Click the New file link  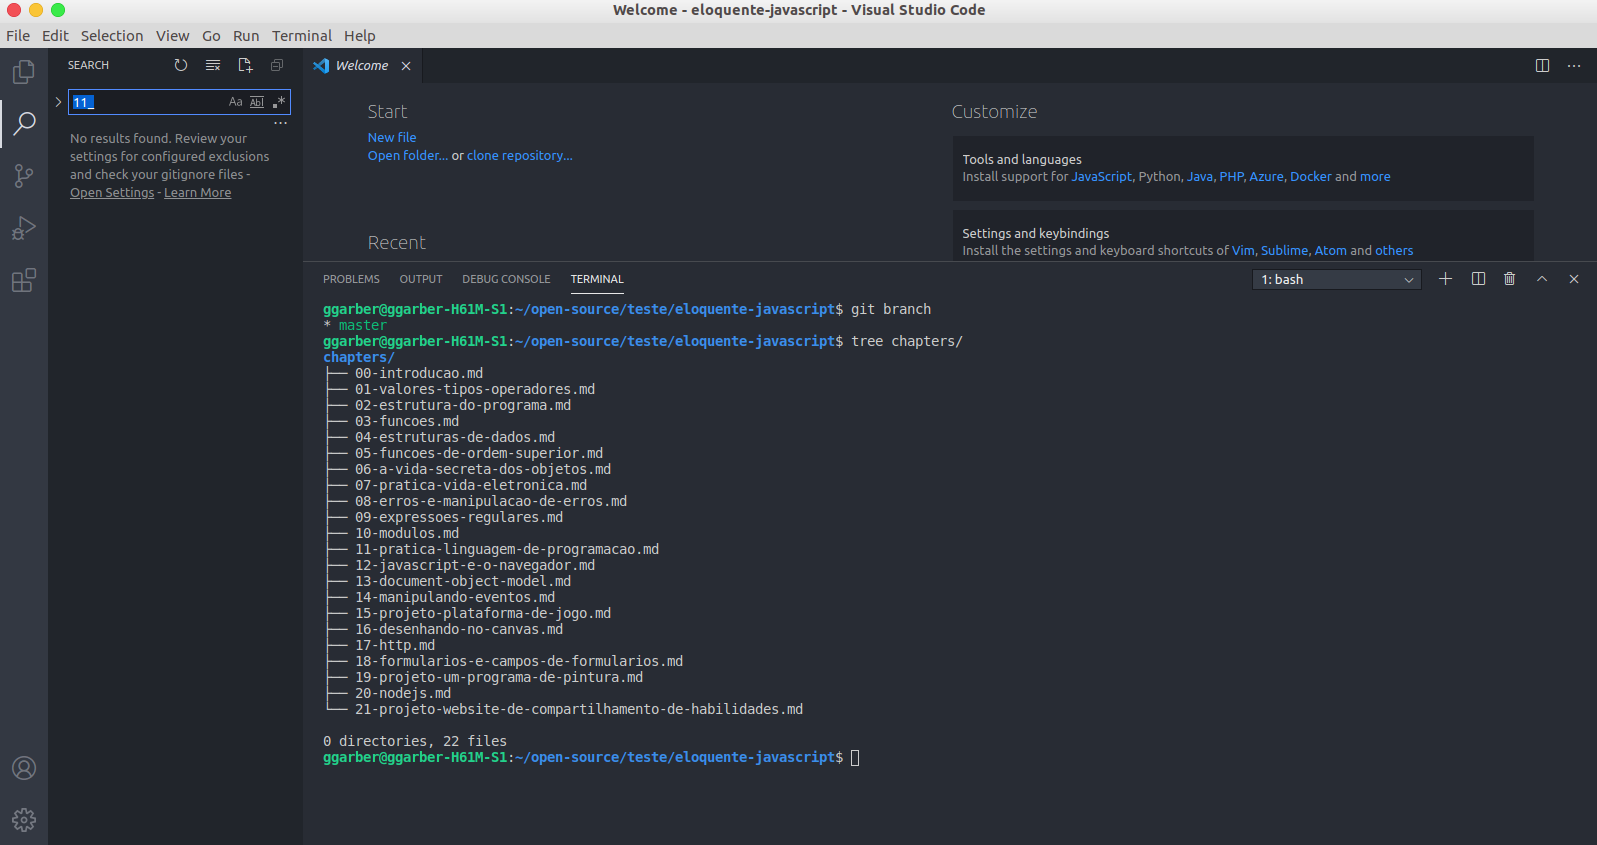click(x=392, y=138)
